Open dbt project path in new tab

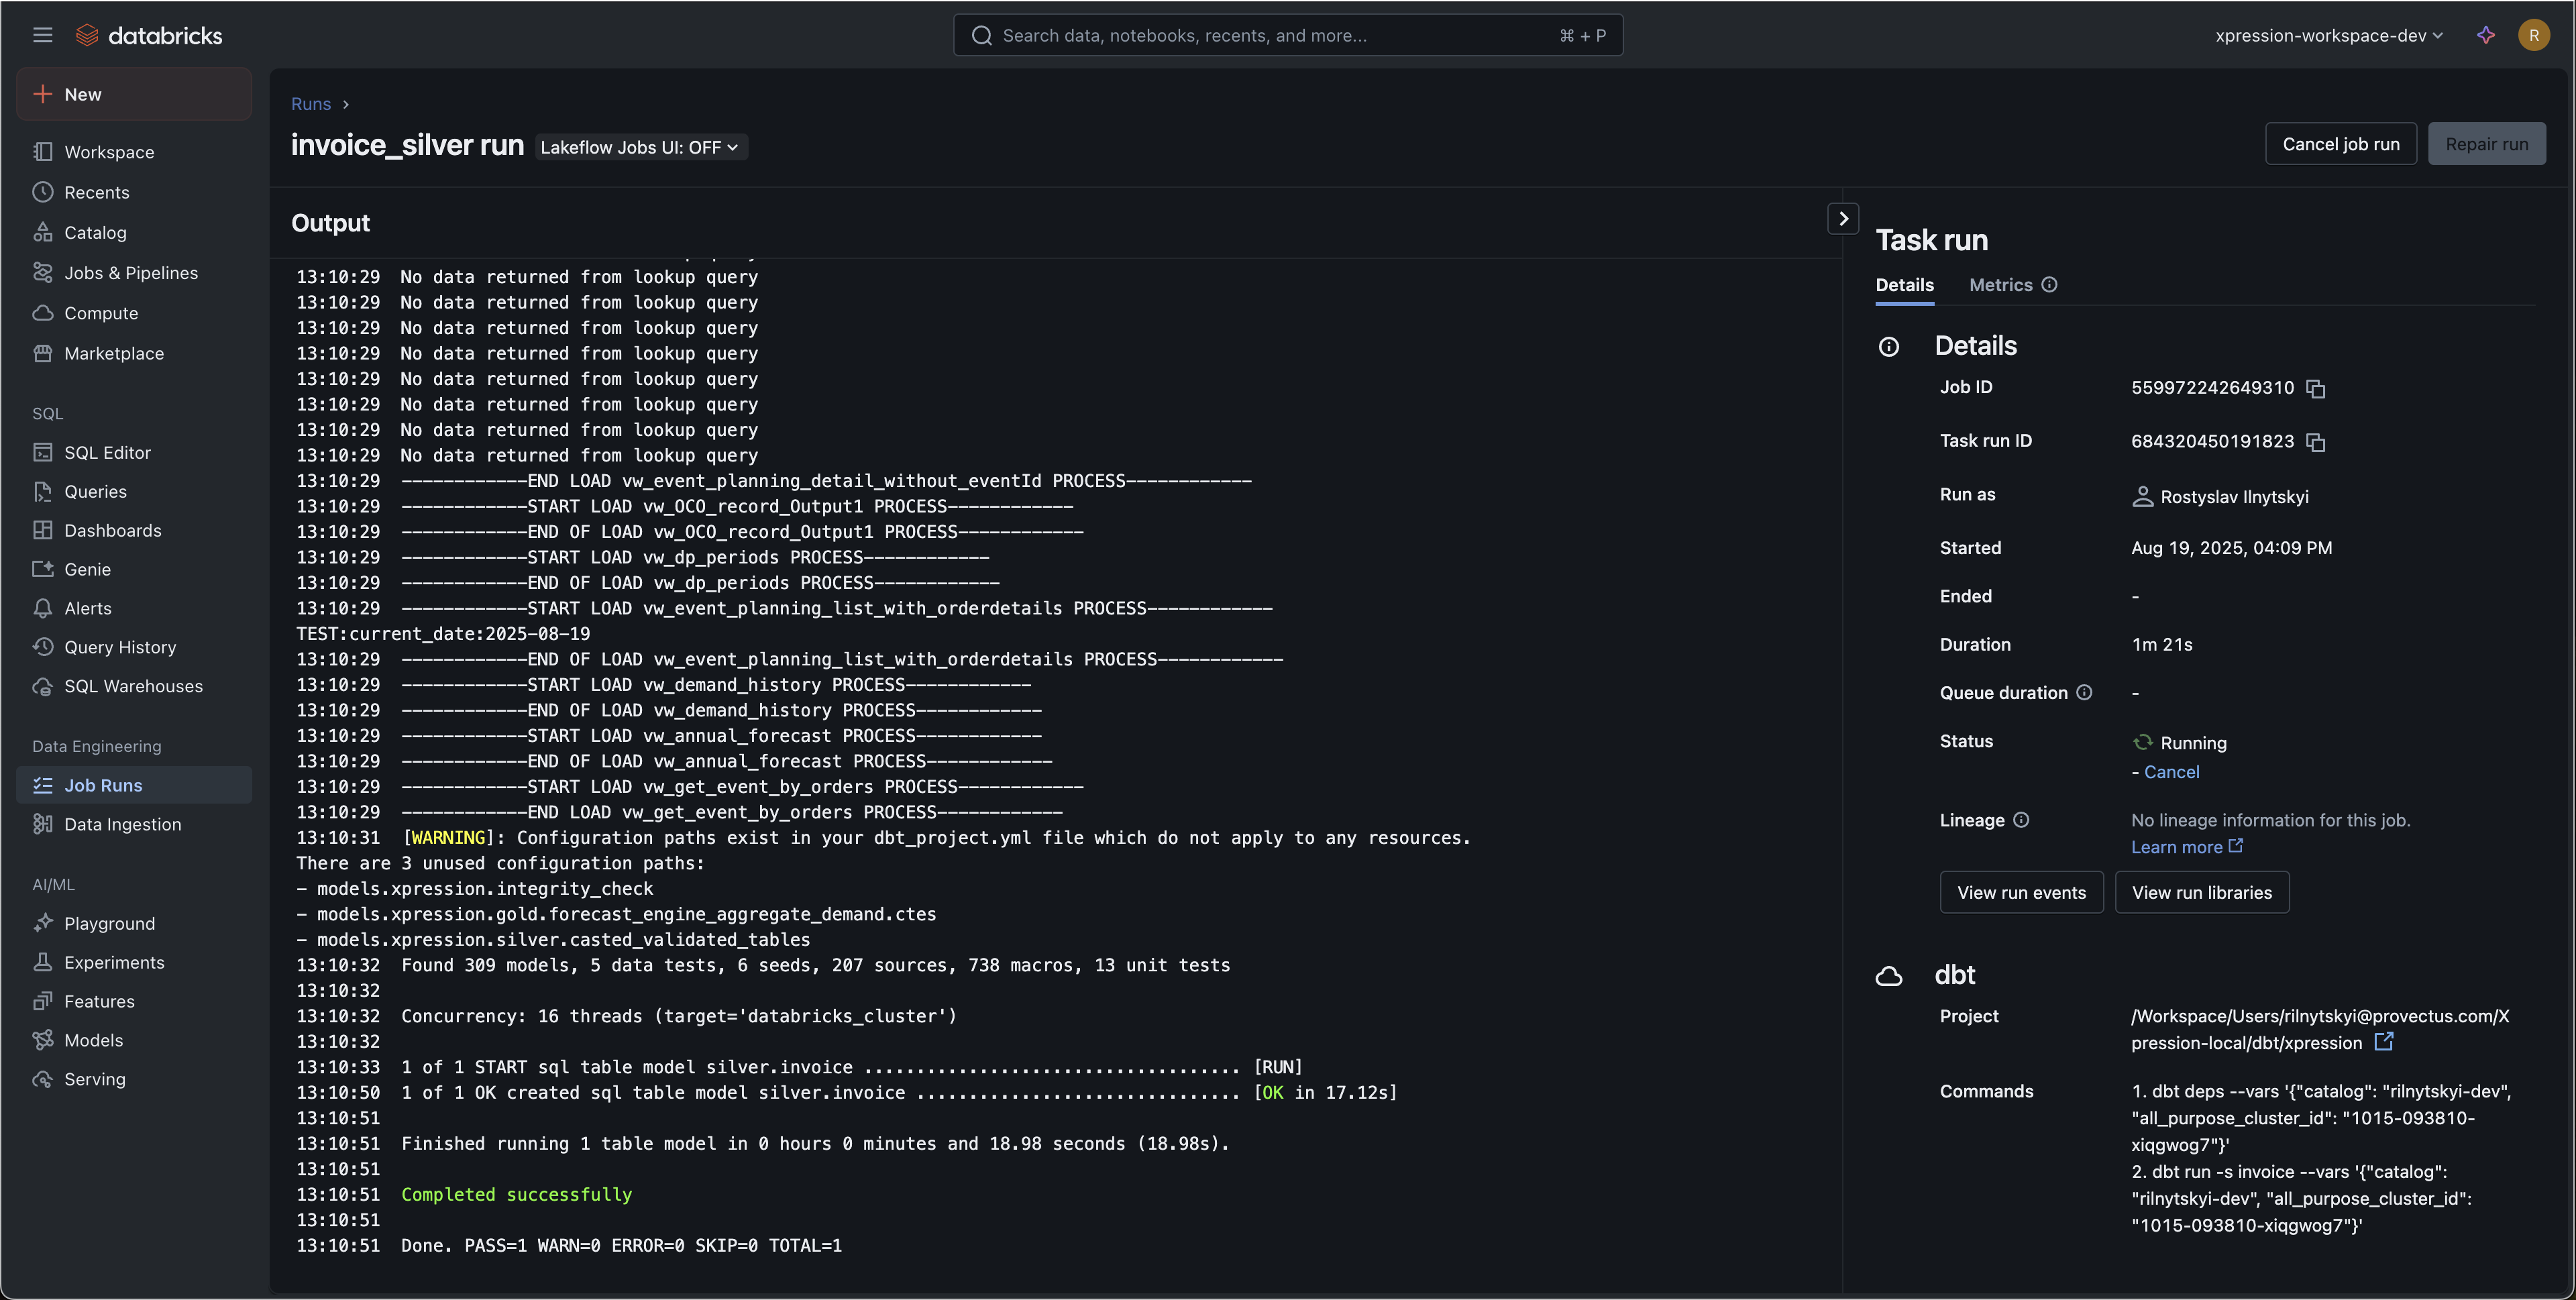(2384, 1042)
